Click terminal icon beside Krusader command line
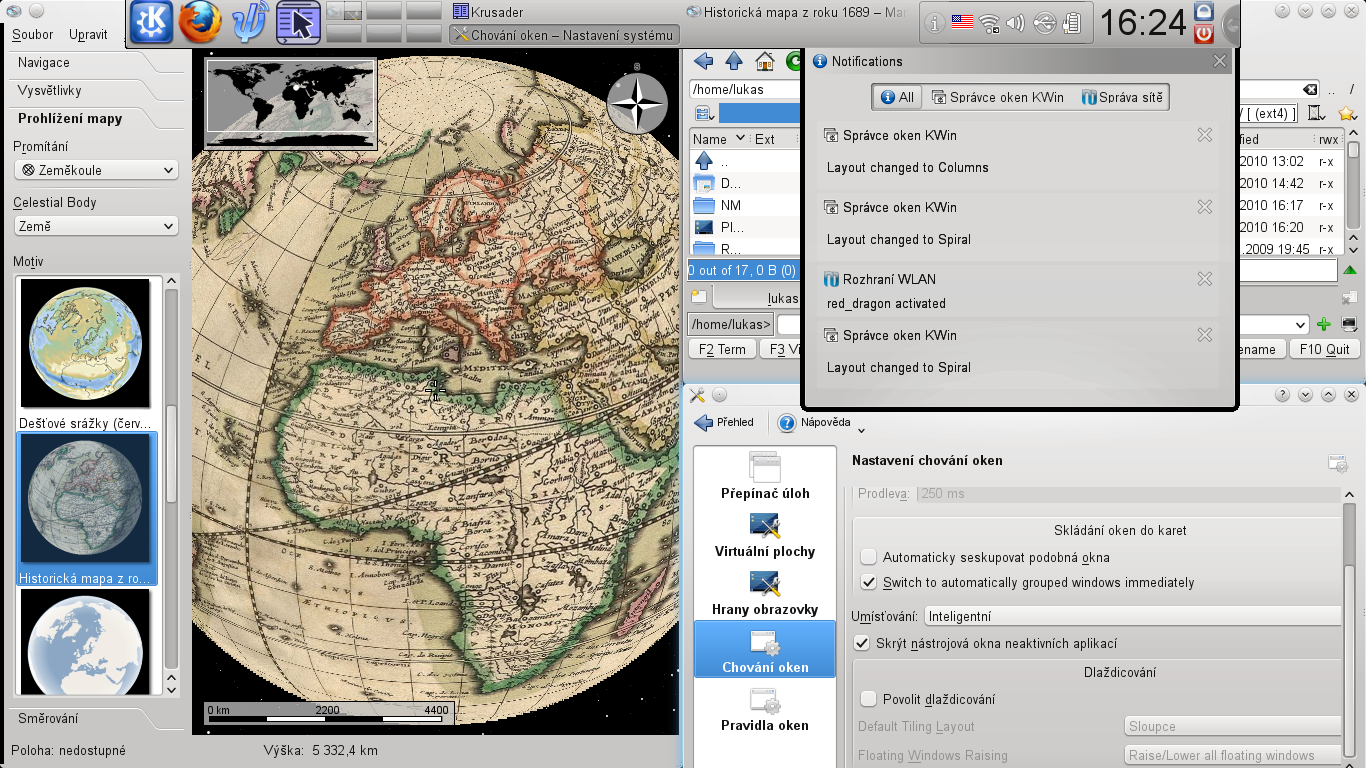The image size is (1366, 768). 1349,324
